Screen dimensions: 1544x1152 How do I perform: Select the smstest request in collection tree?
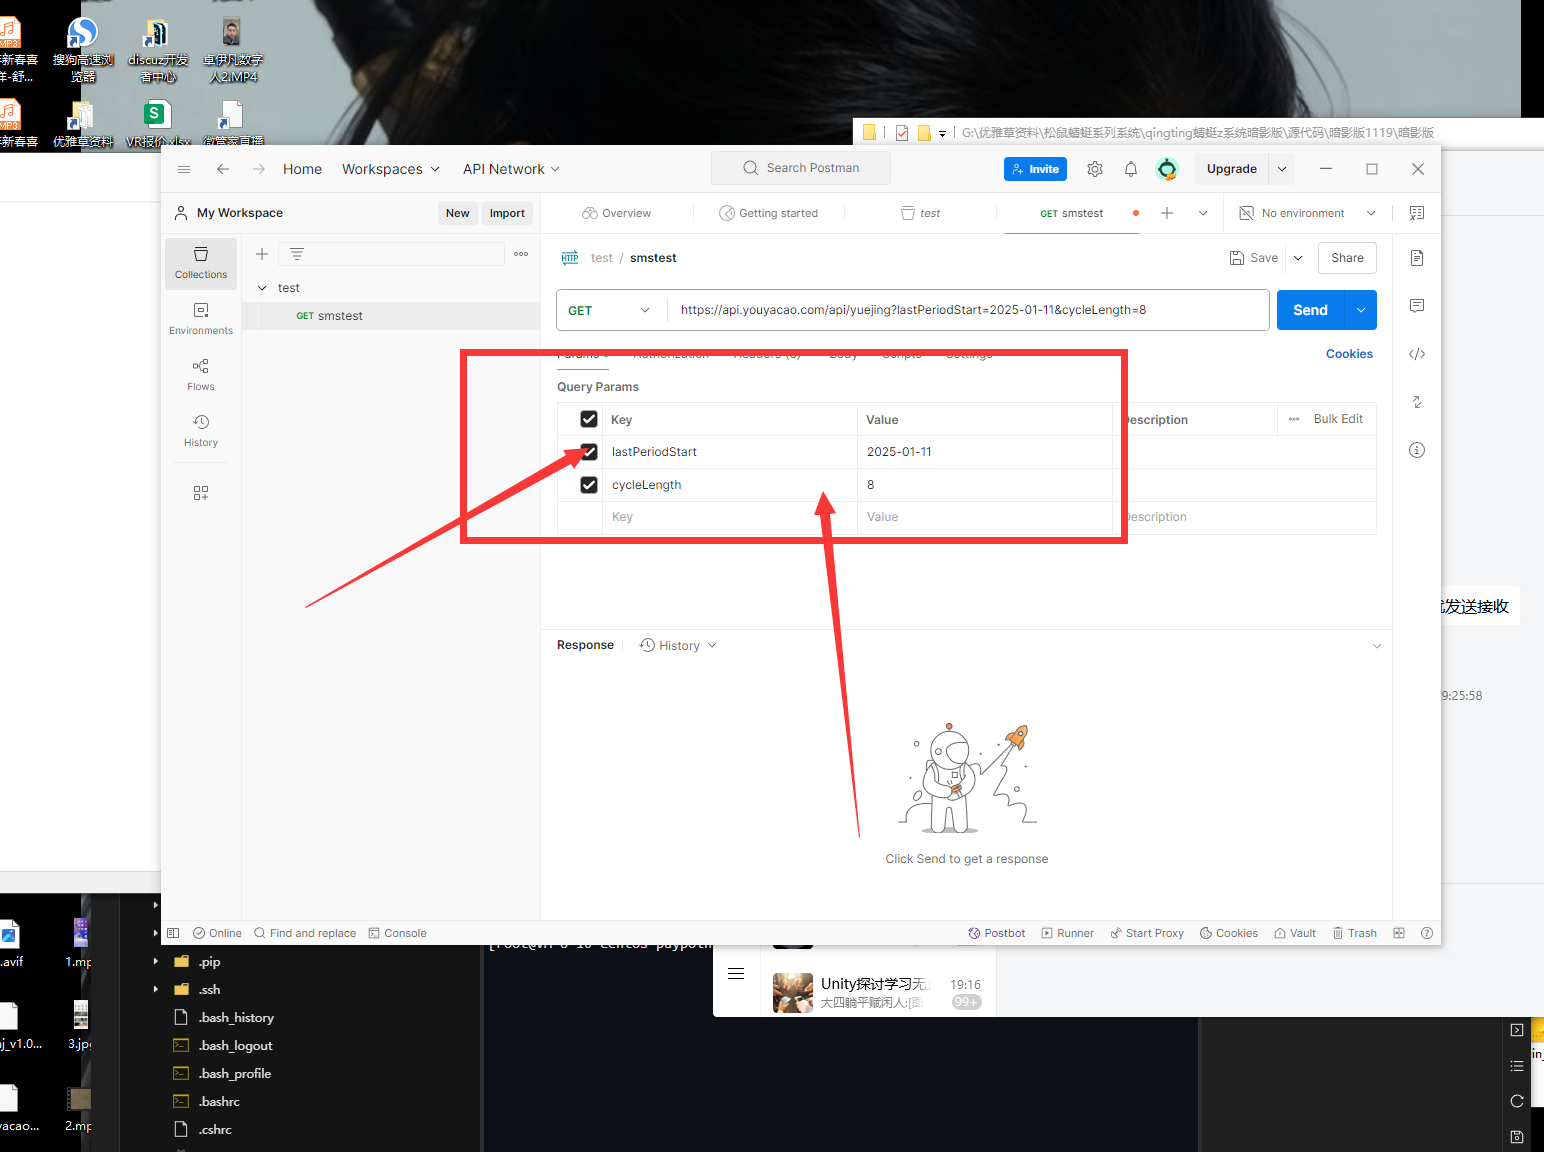(x=391, y=316)
